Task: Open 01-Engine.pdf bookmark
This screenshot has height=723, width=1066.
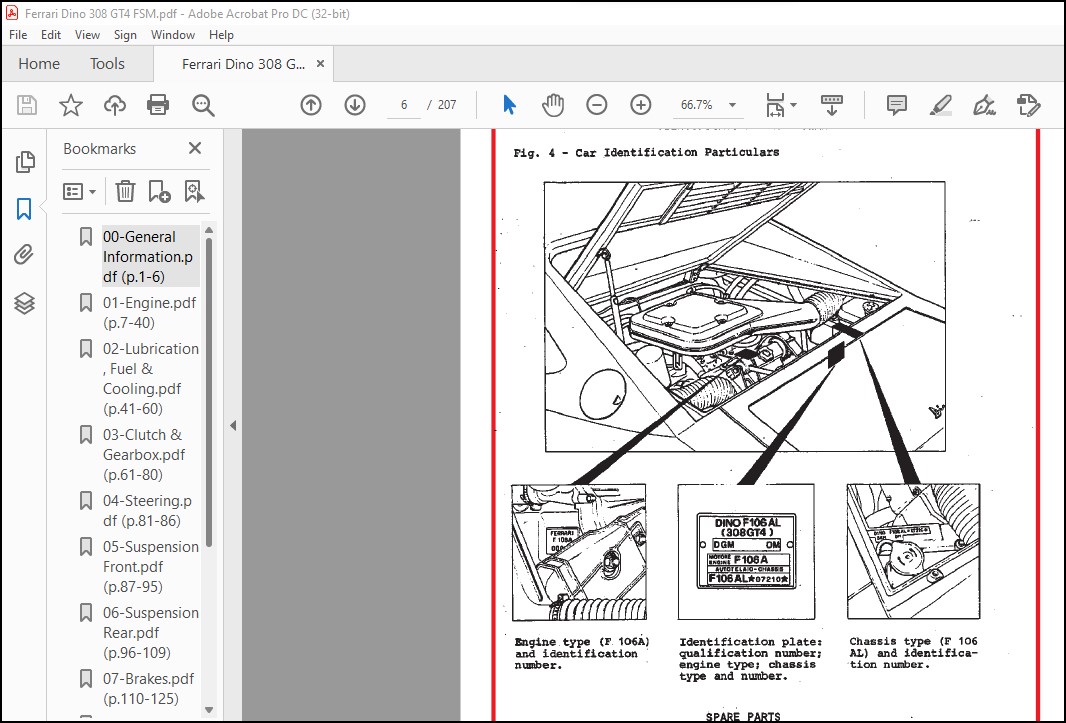Action: (x=150, y=313)
